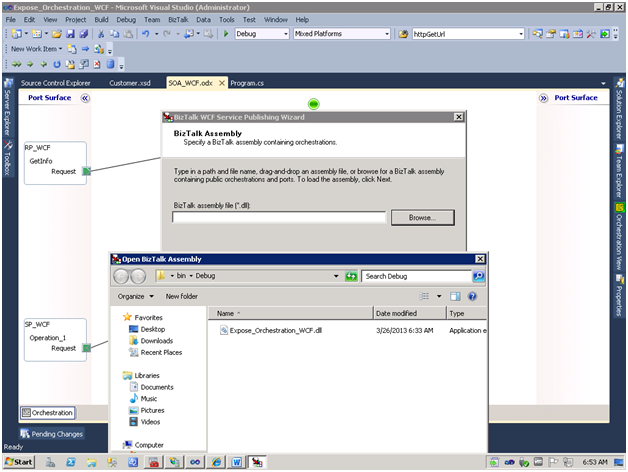The width and height of the screenshot is (628, 472).
Task: Click Search Debug field in Open dialog
Action: pos(416,276)
